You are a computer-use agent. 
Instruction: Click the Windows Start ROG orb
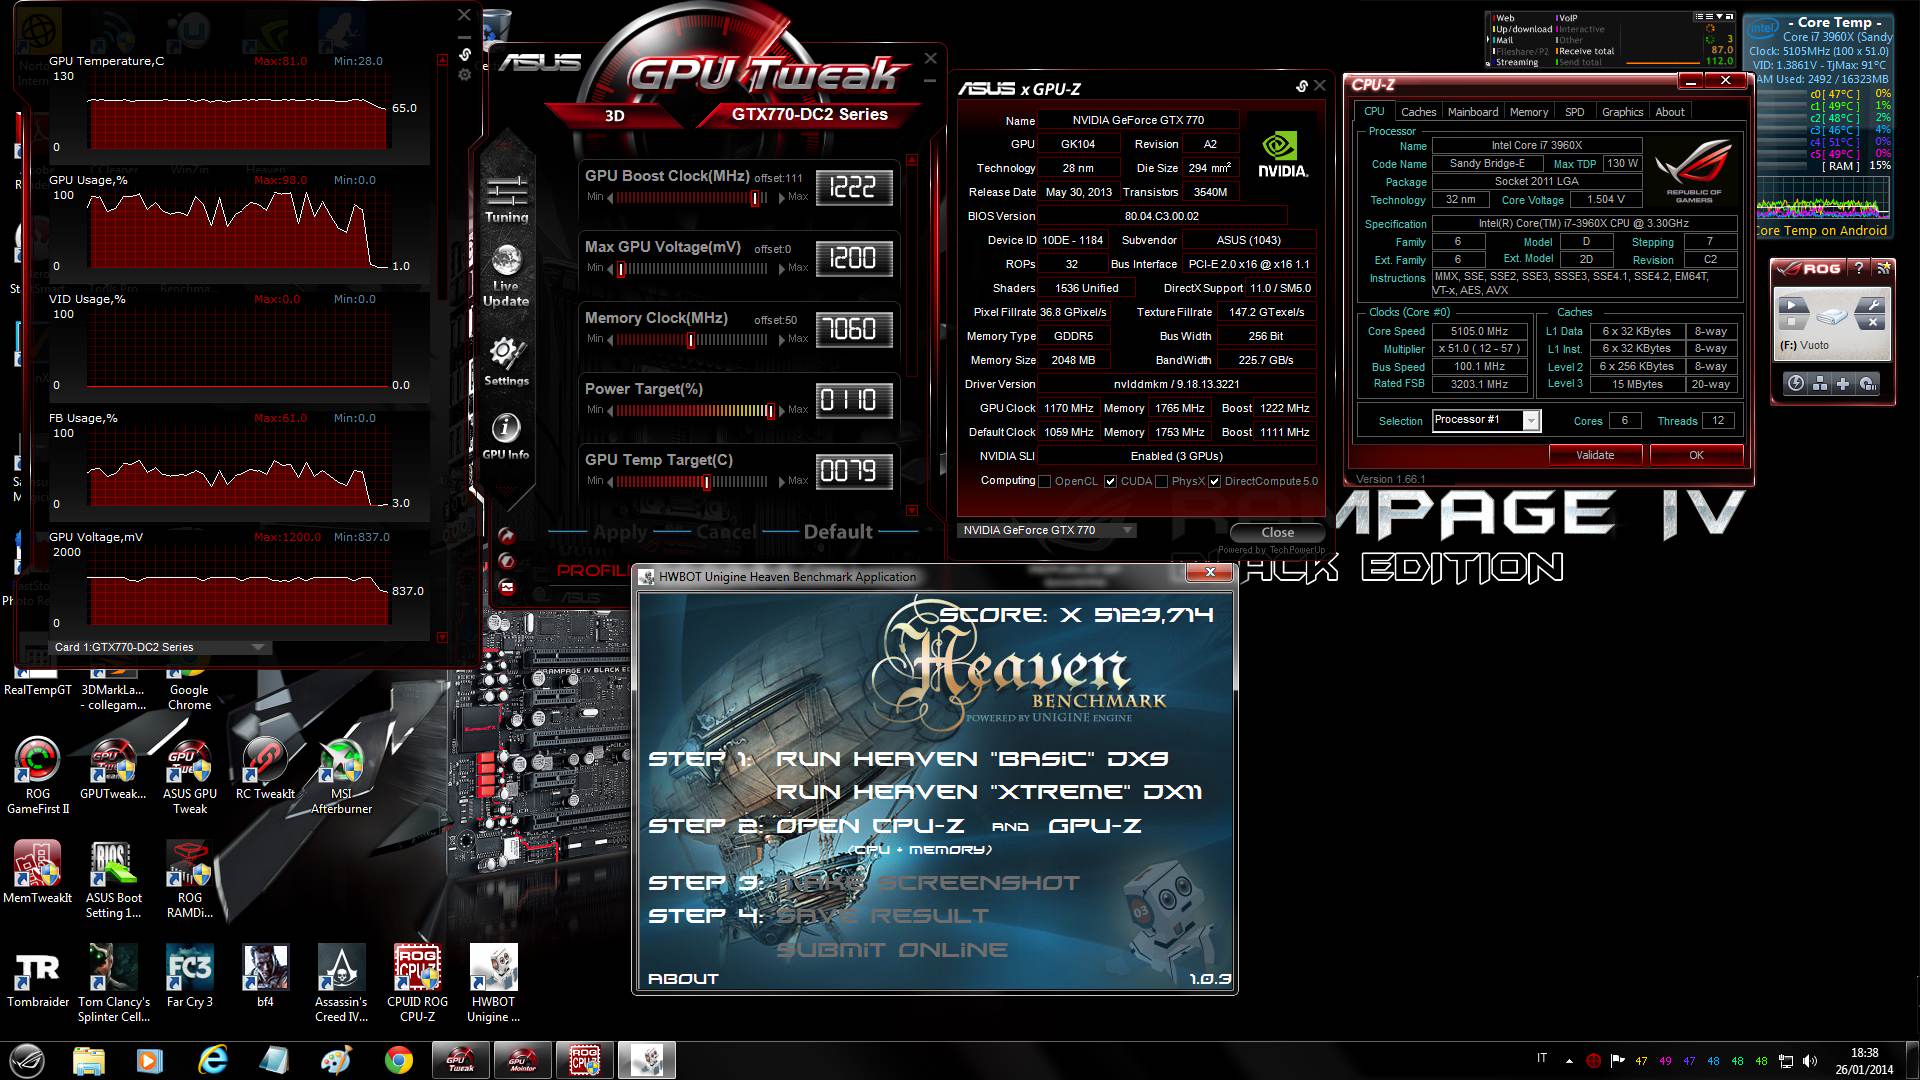click(28, 1060)
